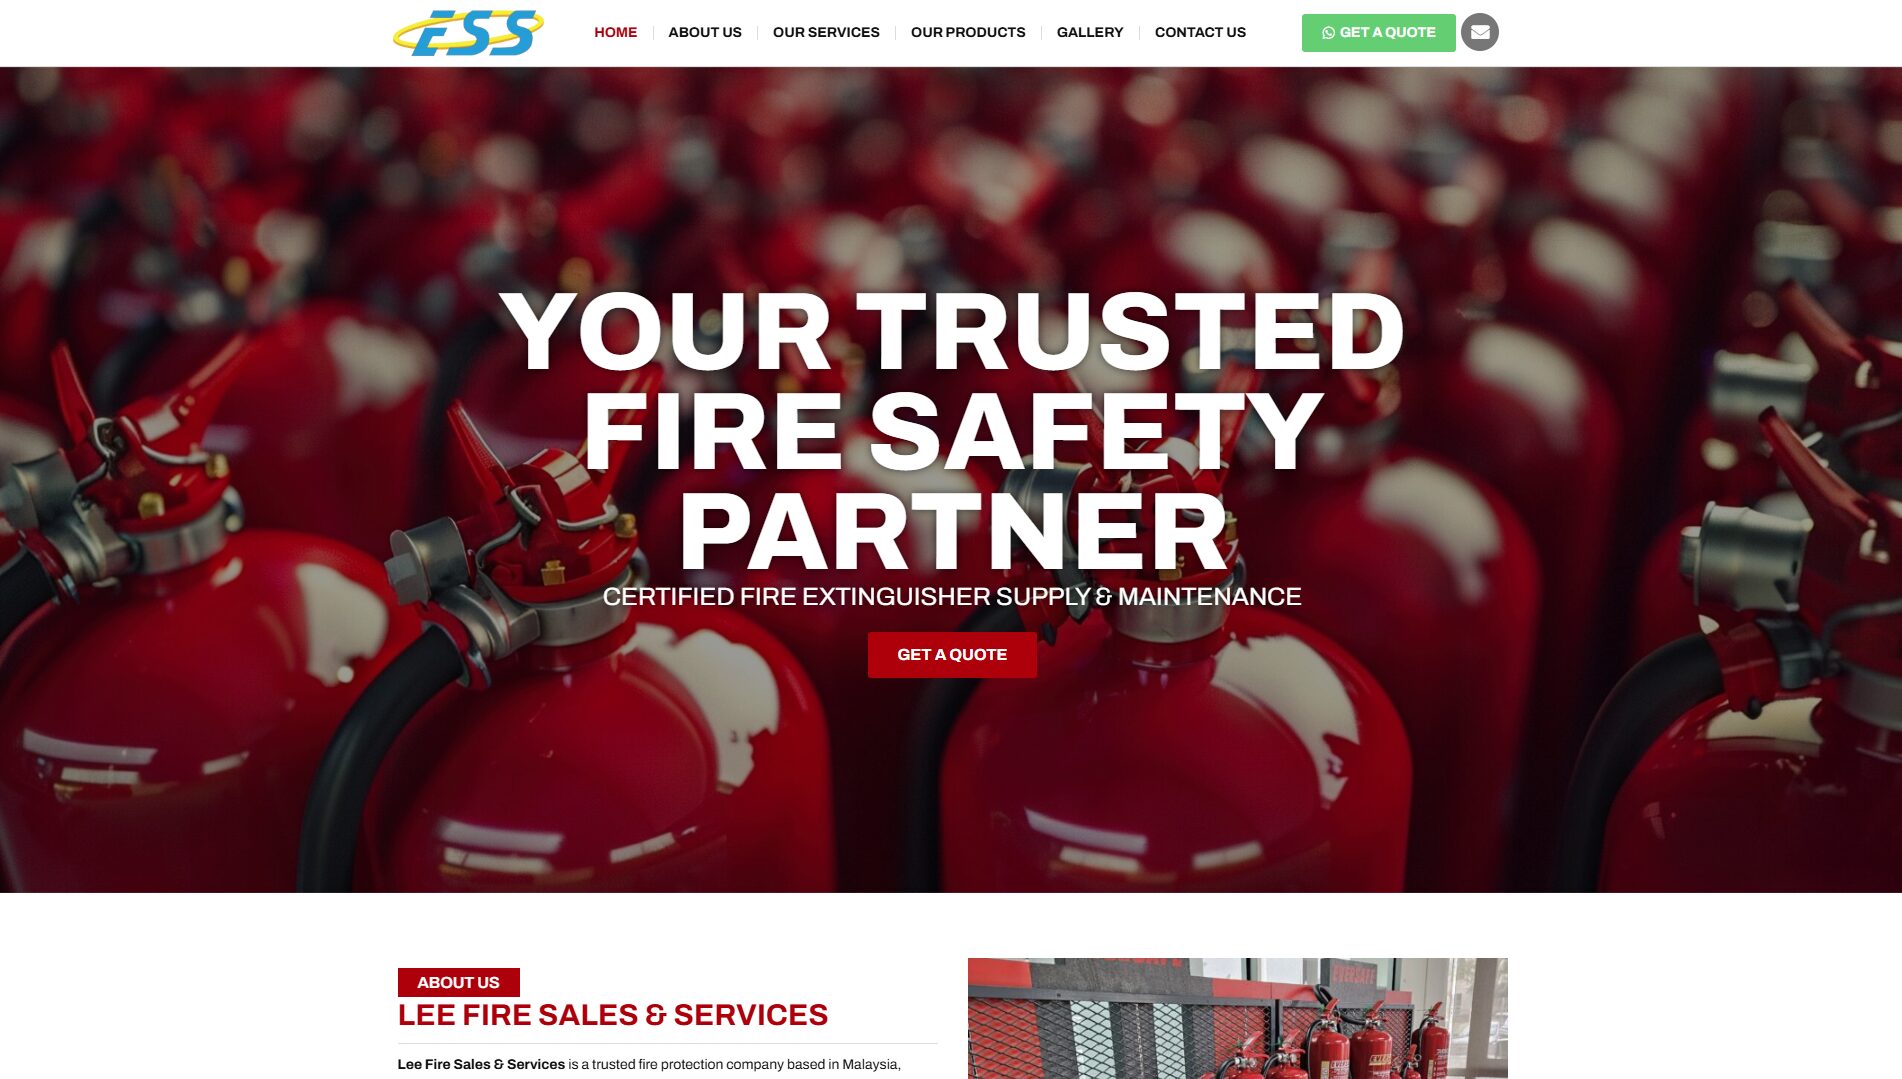This screenshot has height=1079, width=1902.
Task: Open the CONTACT US nav link
Action: click(1200, 32)
